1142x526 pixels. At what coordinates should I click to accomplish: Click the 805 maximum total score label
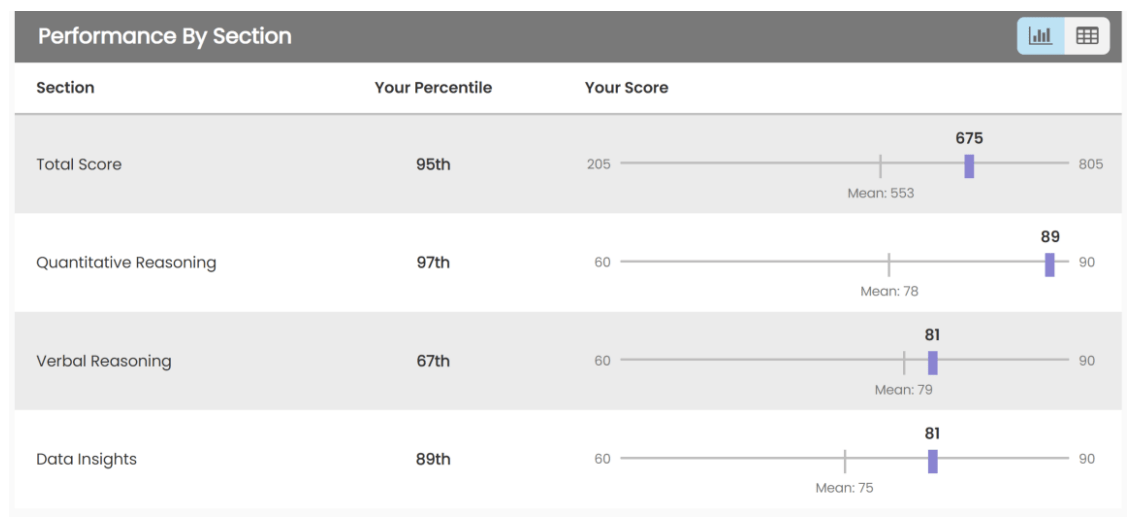pos(1090,165)
